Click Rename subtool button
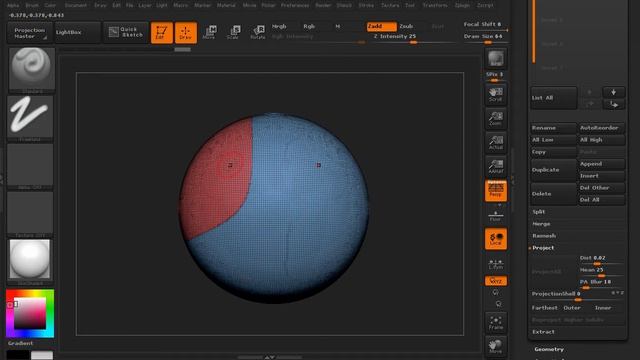This screenshot has width=640, height=360. [x=553, y=128]
